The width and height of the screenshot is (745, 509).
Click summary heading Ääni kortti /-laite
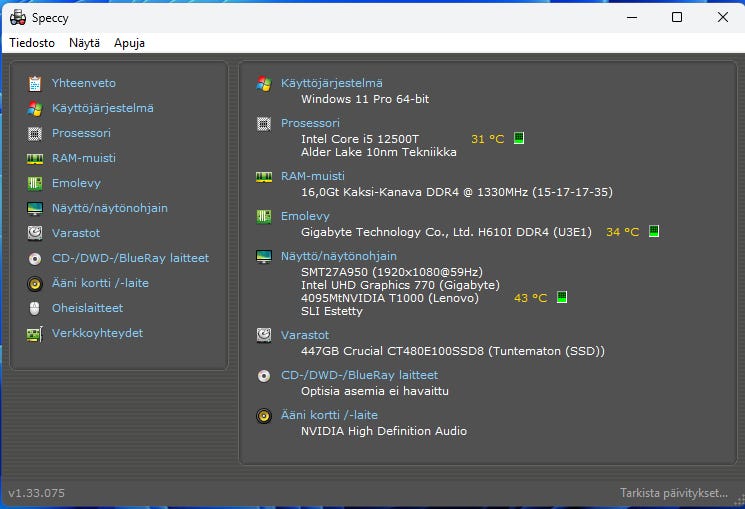(x=329, y=415)
